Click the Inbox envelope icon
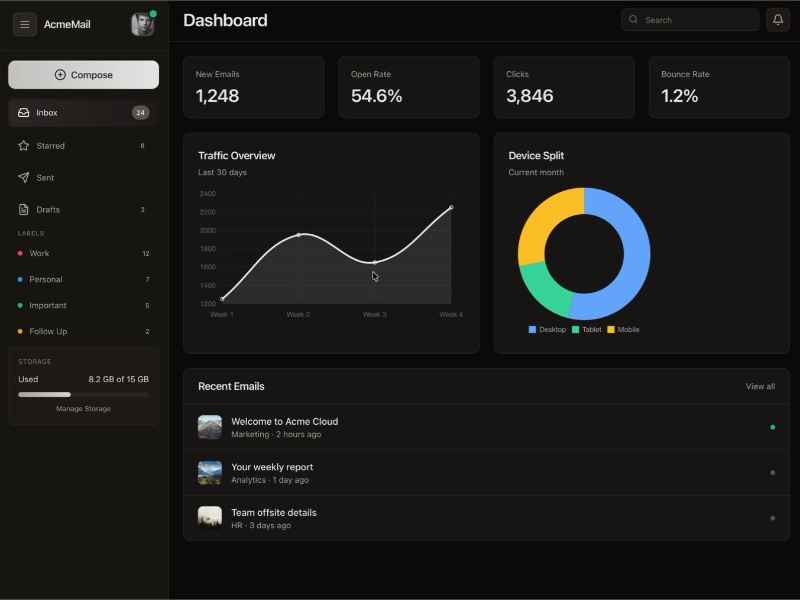This screenshot has height=600, width=800. point(22,113)
